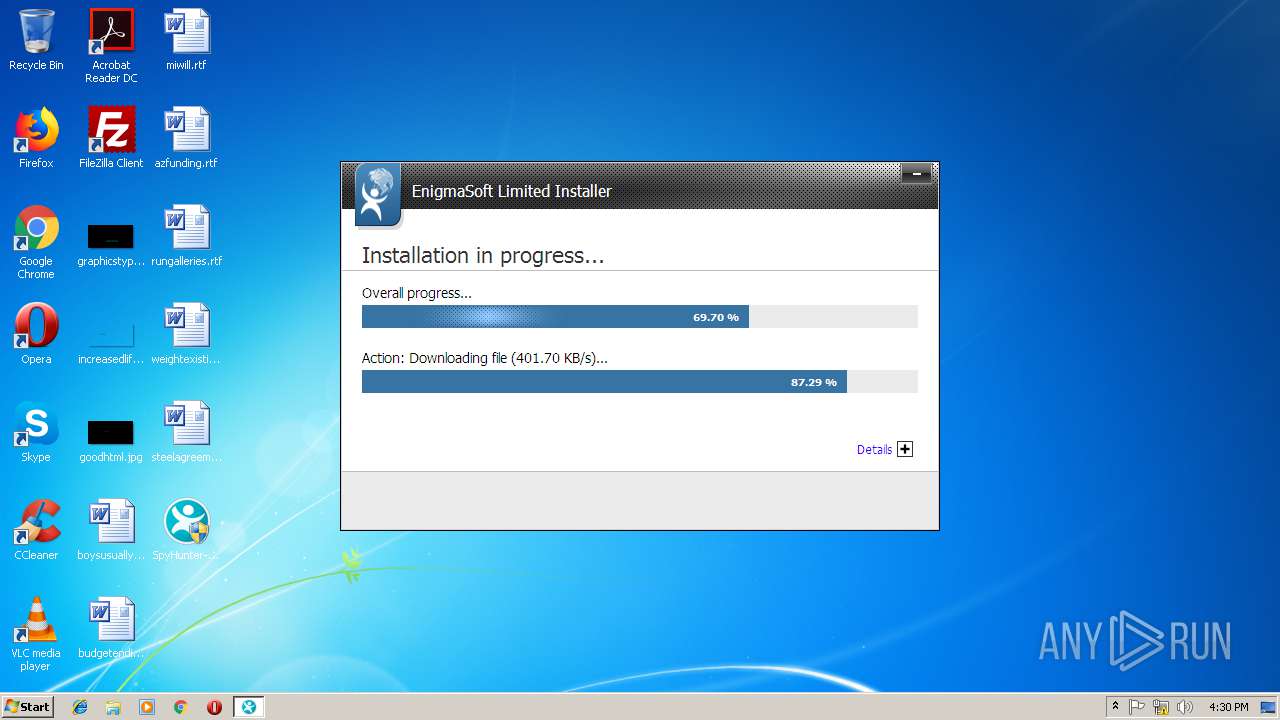This screenshot has height=720, width=1280.
Task: Launch Google Chrome desktop shortcut
Action: [x=36, y=242]
